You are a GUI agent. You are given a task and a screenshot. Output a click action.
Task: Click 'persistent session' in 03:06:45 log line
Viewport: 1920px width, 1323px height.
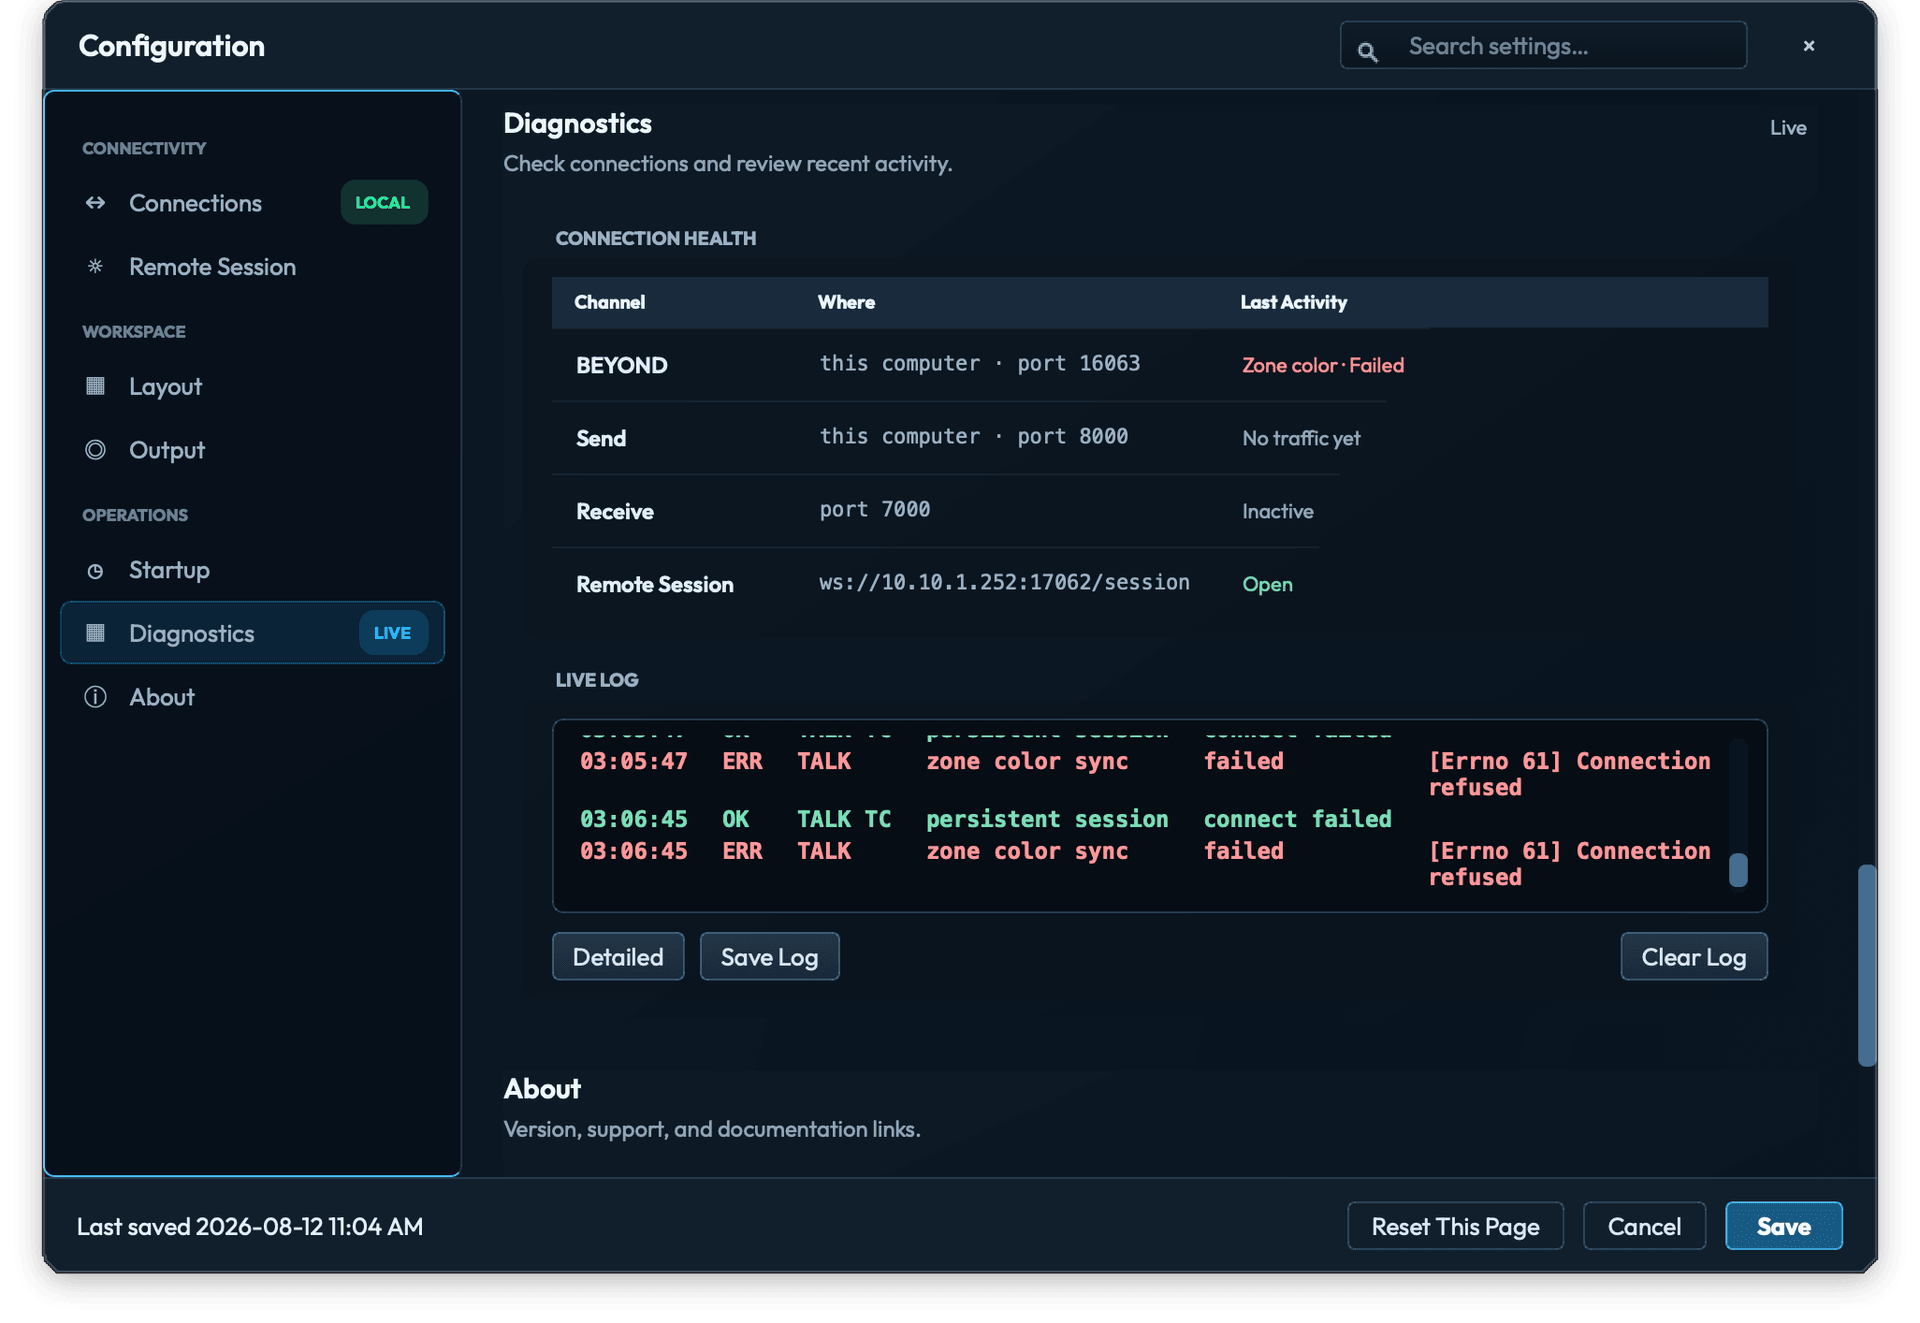click(x=1046, y=819)
